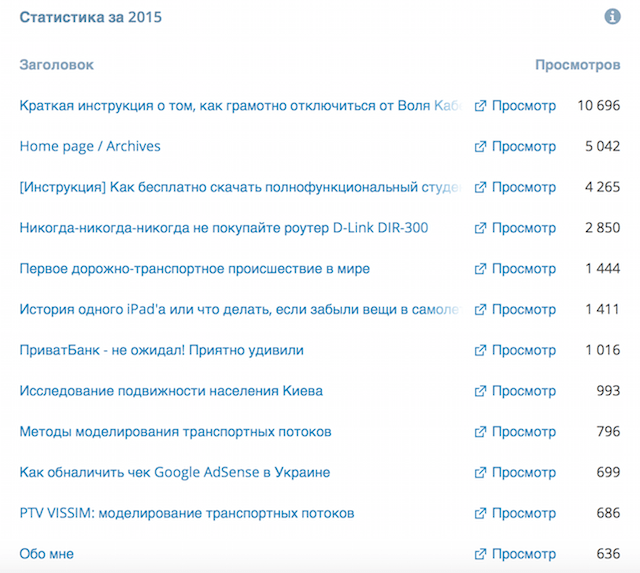Click Просмотр for История одного iPad'а row
The height and width of the screenshot is (573, 640).
tap(523, 310)
